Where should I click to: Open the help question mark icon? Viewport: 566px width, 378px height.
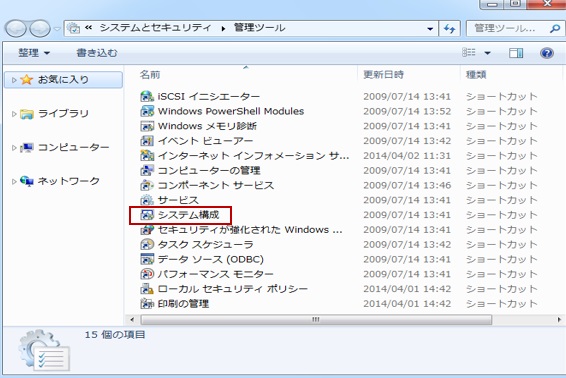547,53
